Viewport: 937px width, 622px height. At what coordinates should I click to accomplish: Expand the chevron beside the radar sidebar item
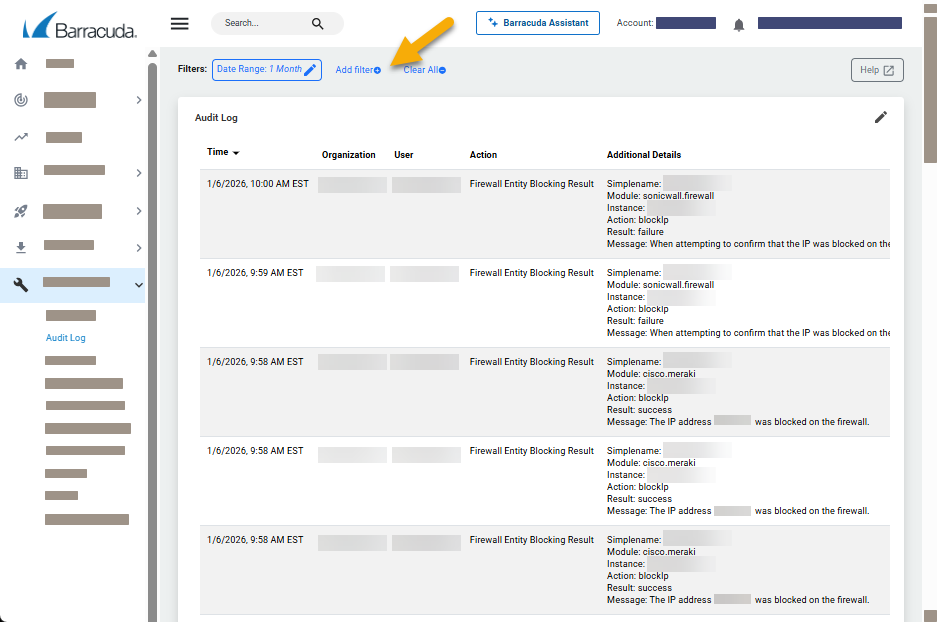point(138,100)
